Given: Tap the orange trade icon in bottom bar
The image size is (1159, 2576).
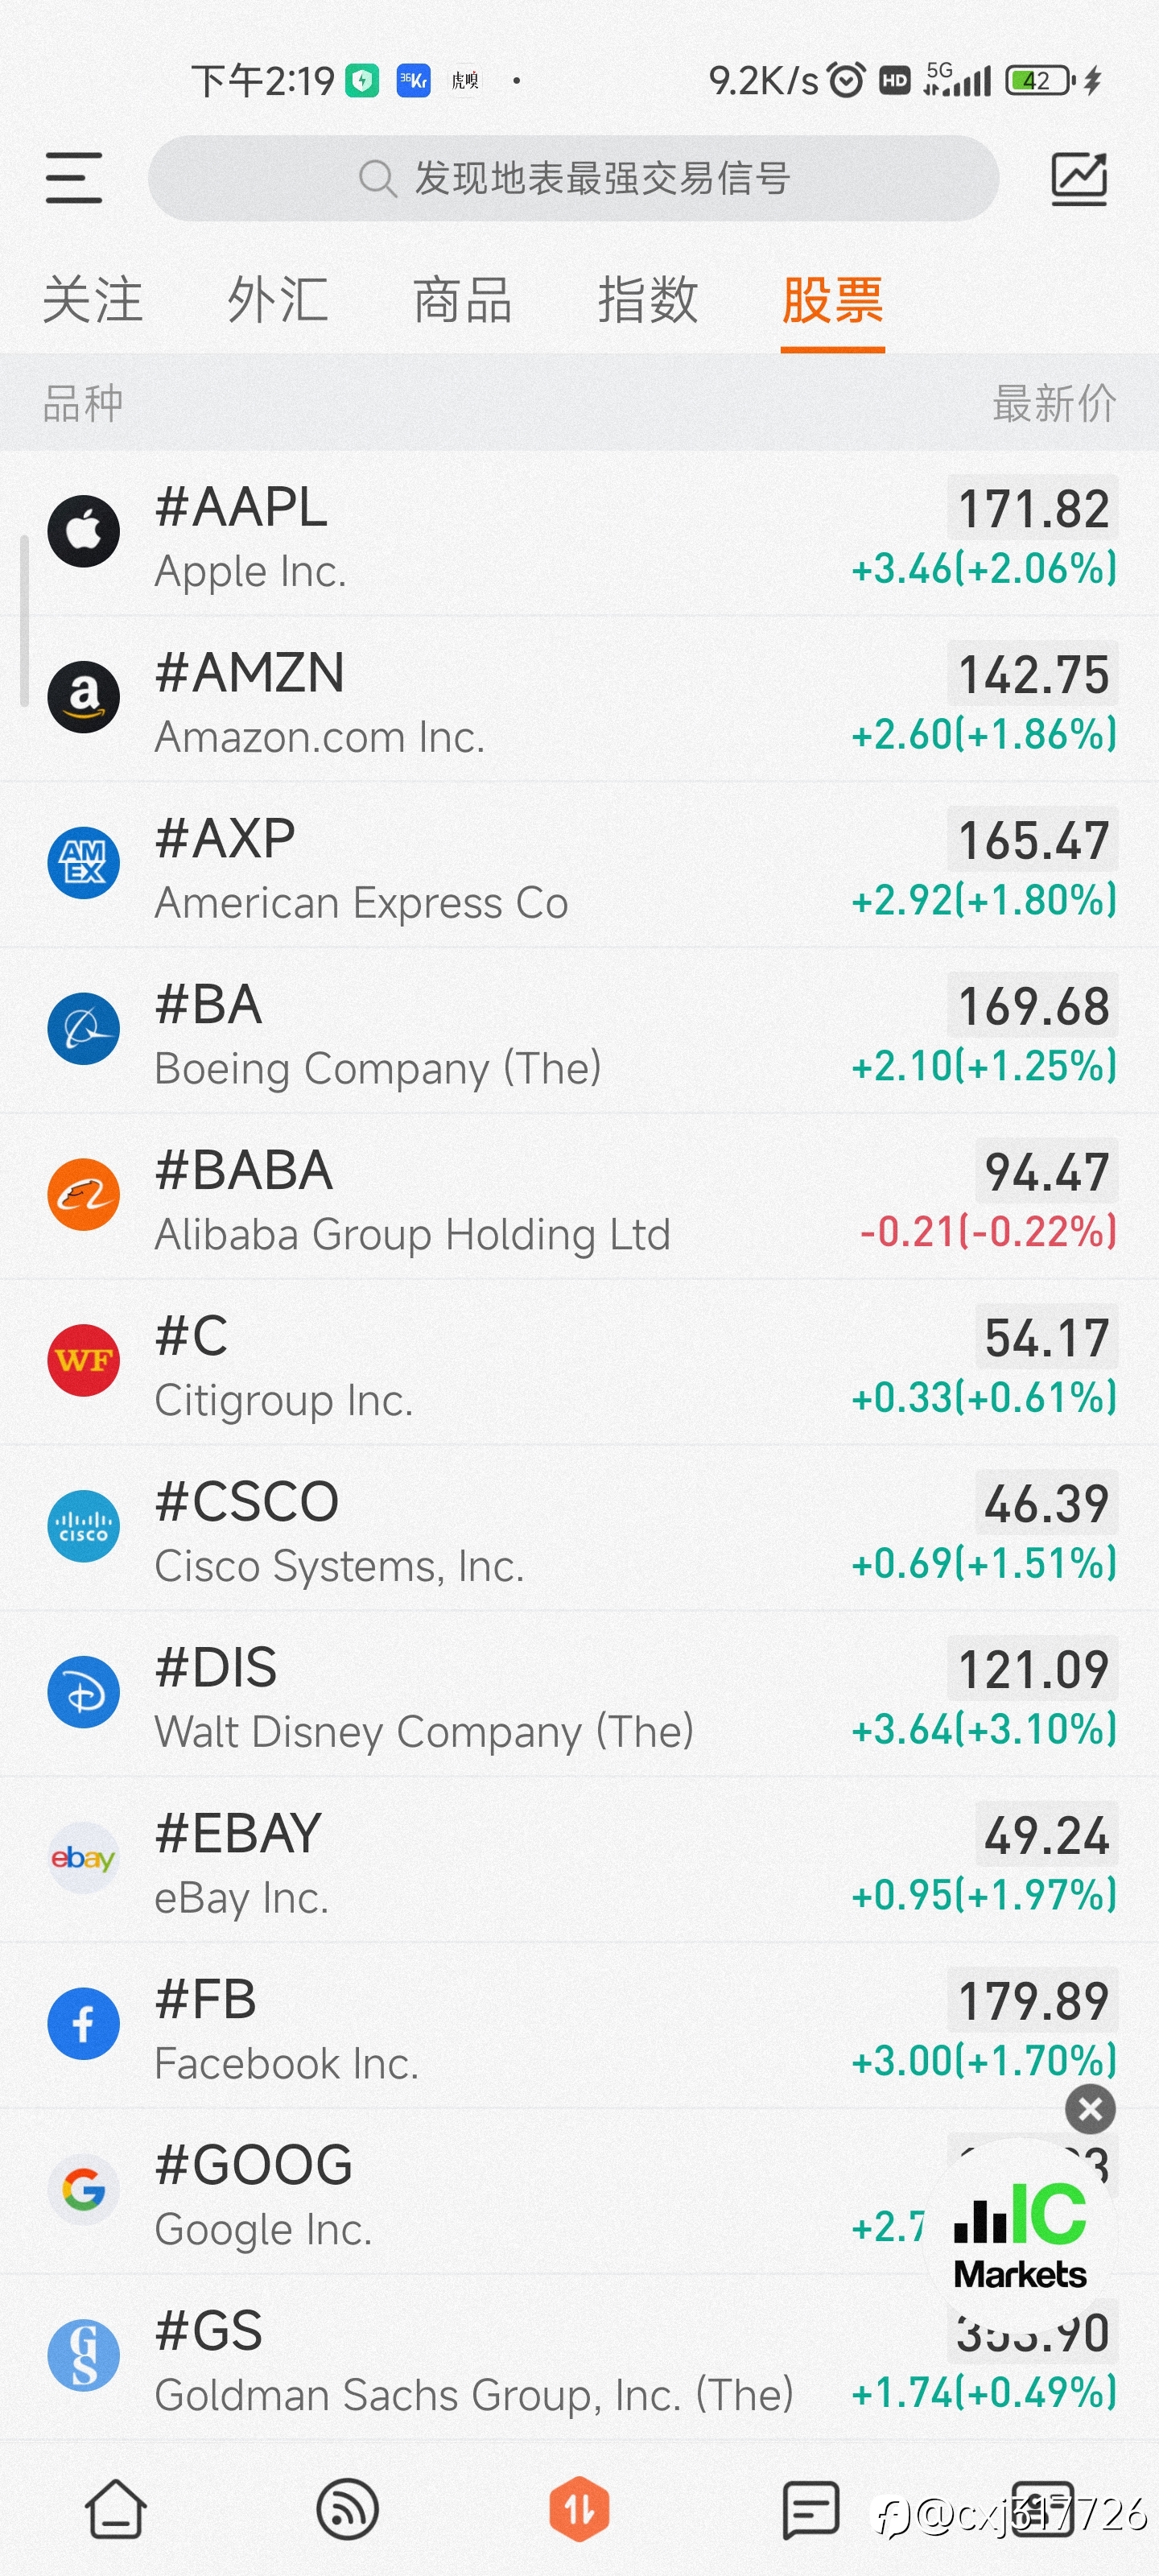Looking at the screenshot, I should pyautogui.click(x=579, y=2509).
